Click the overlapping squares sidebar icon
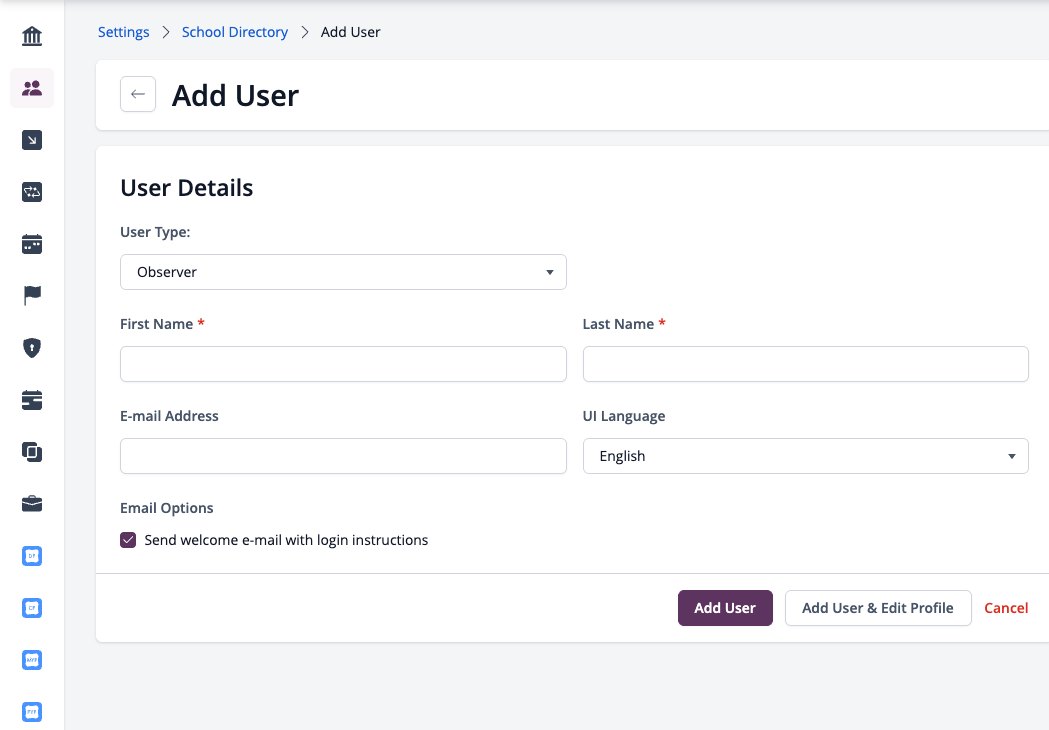This screenshot has height=730, width=1049. [x=31, y=452]
